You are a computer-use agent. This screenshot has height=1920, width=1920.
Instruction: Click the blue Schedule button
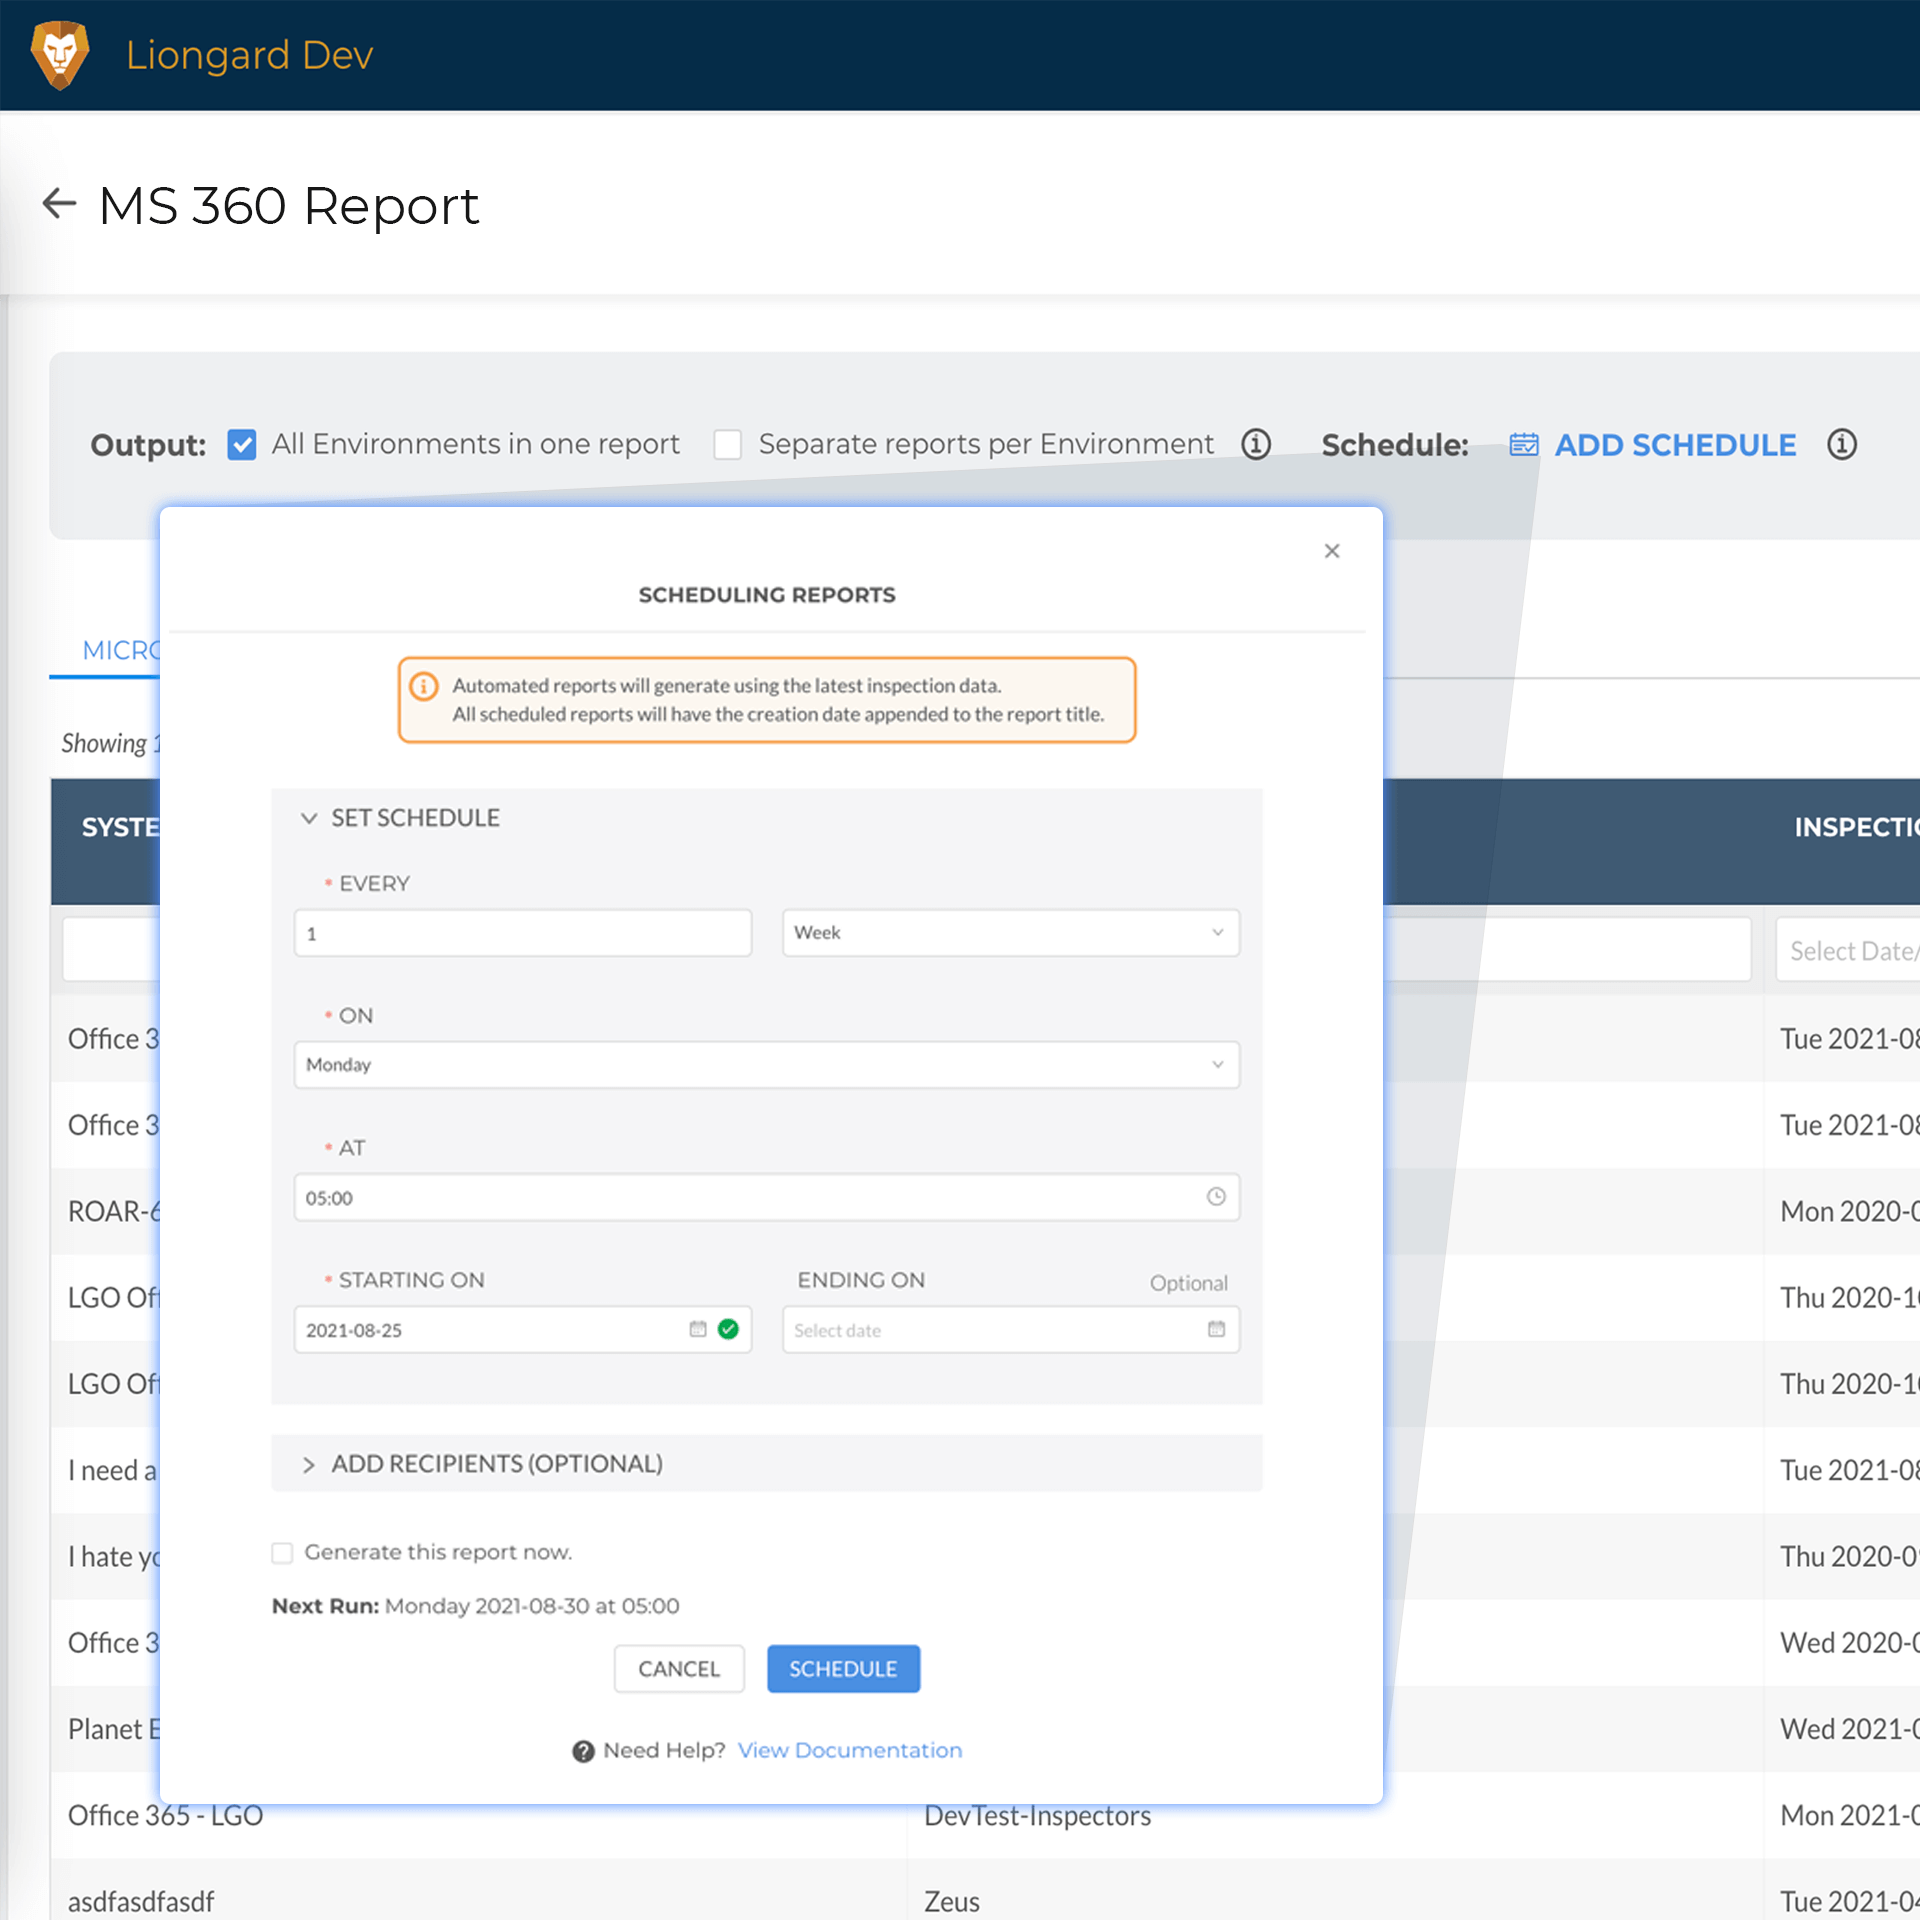click(x=842, y=1668)
